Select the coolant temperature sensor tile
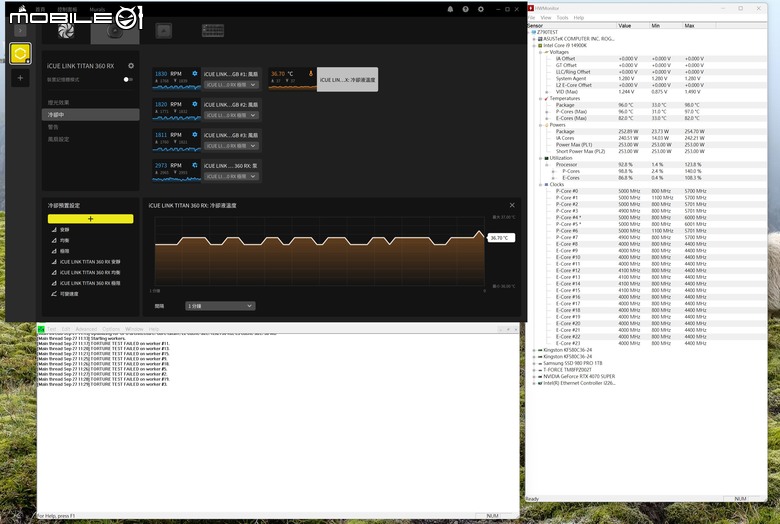This screenshot has width=780, height=524. 323,80
